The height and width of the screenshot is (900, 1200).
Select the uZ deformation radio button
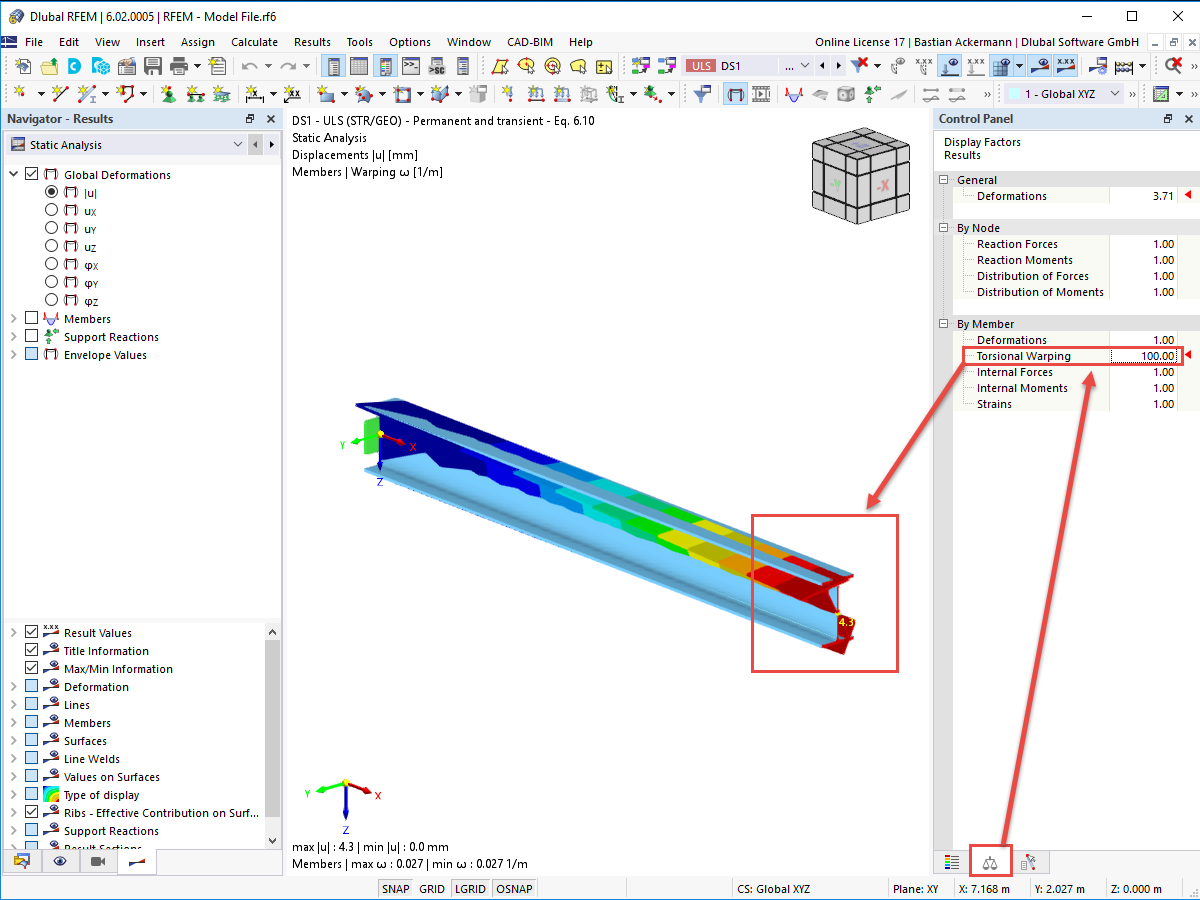click(x=52, y=246)
